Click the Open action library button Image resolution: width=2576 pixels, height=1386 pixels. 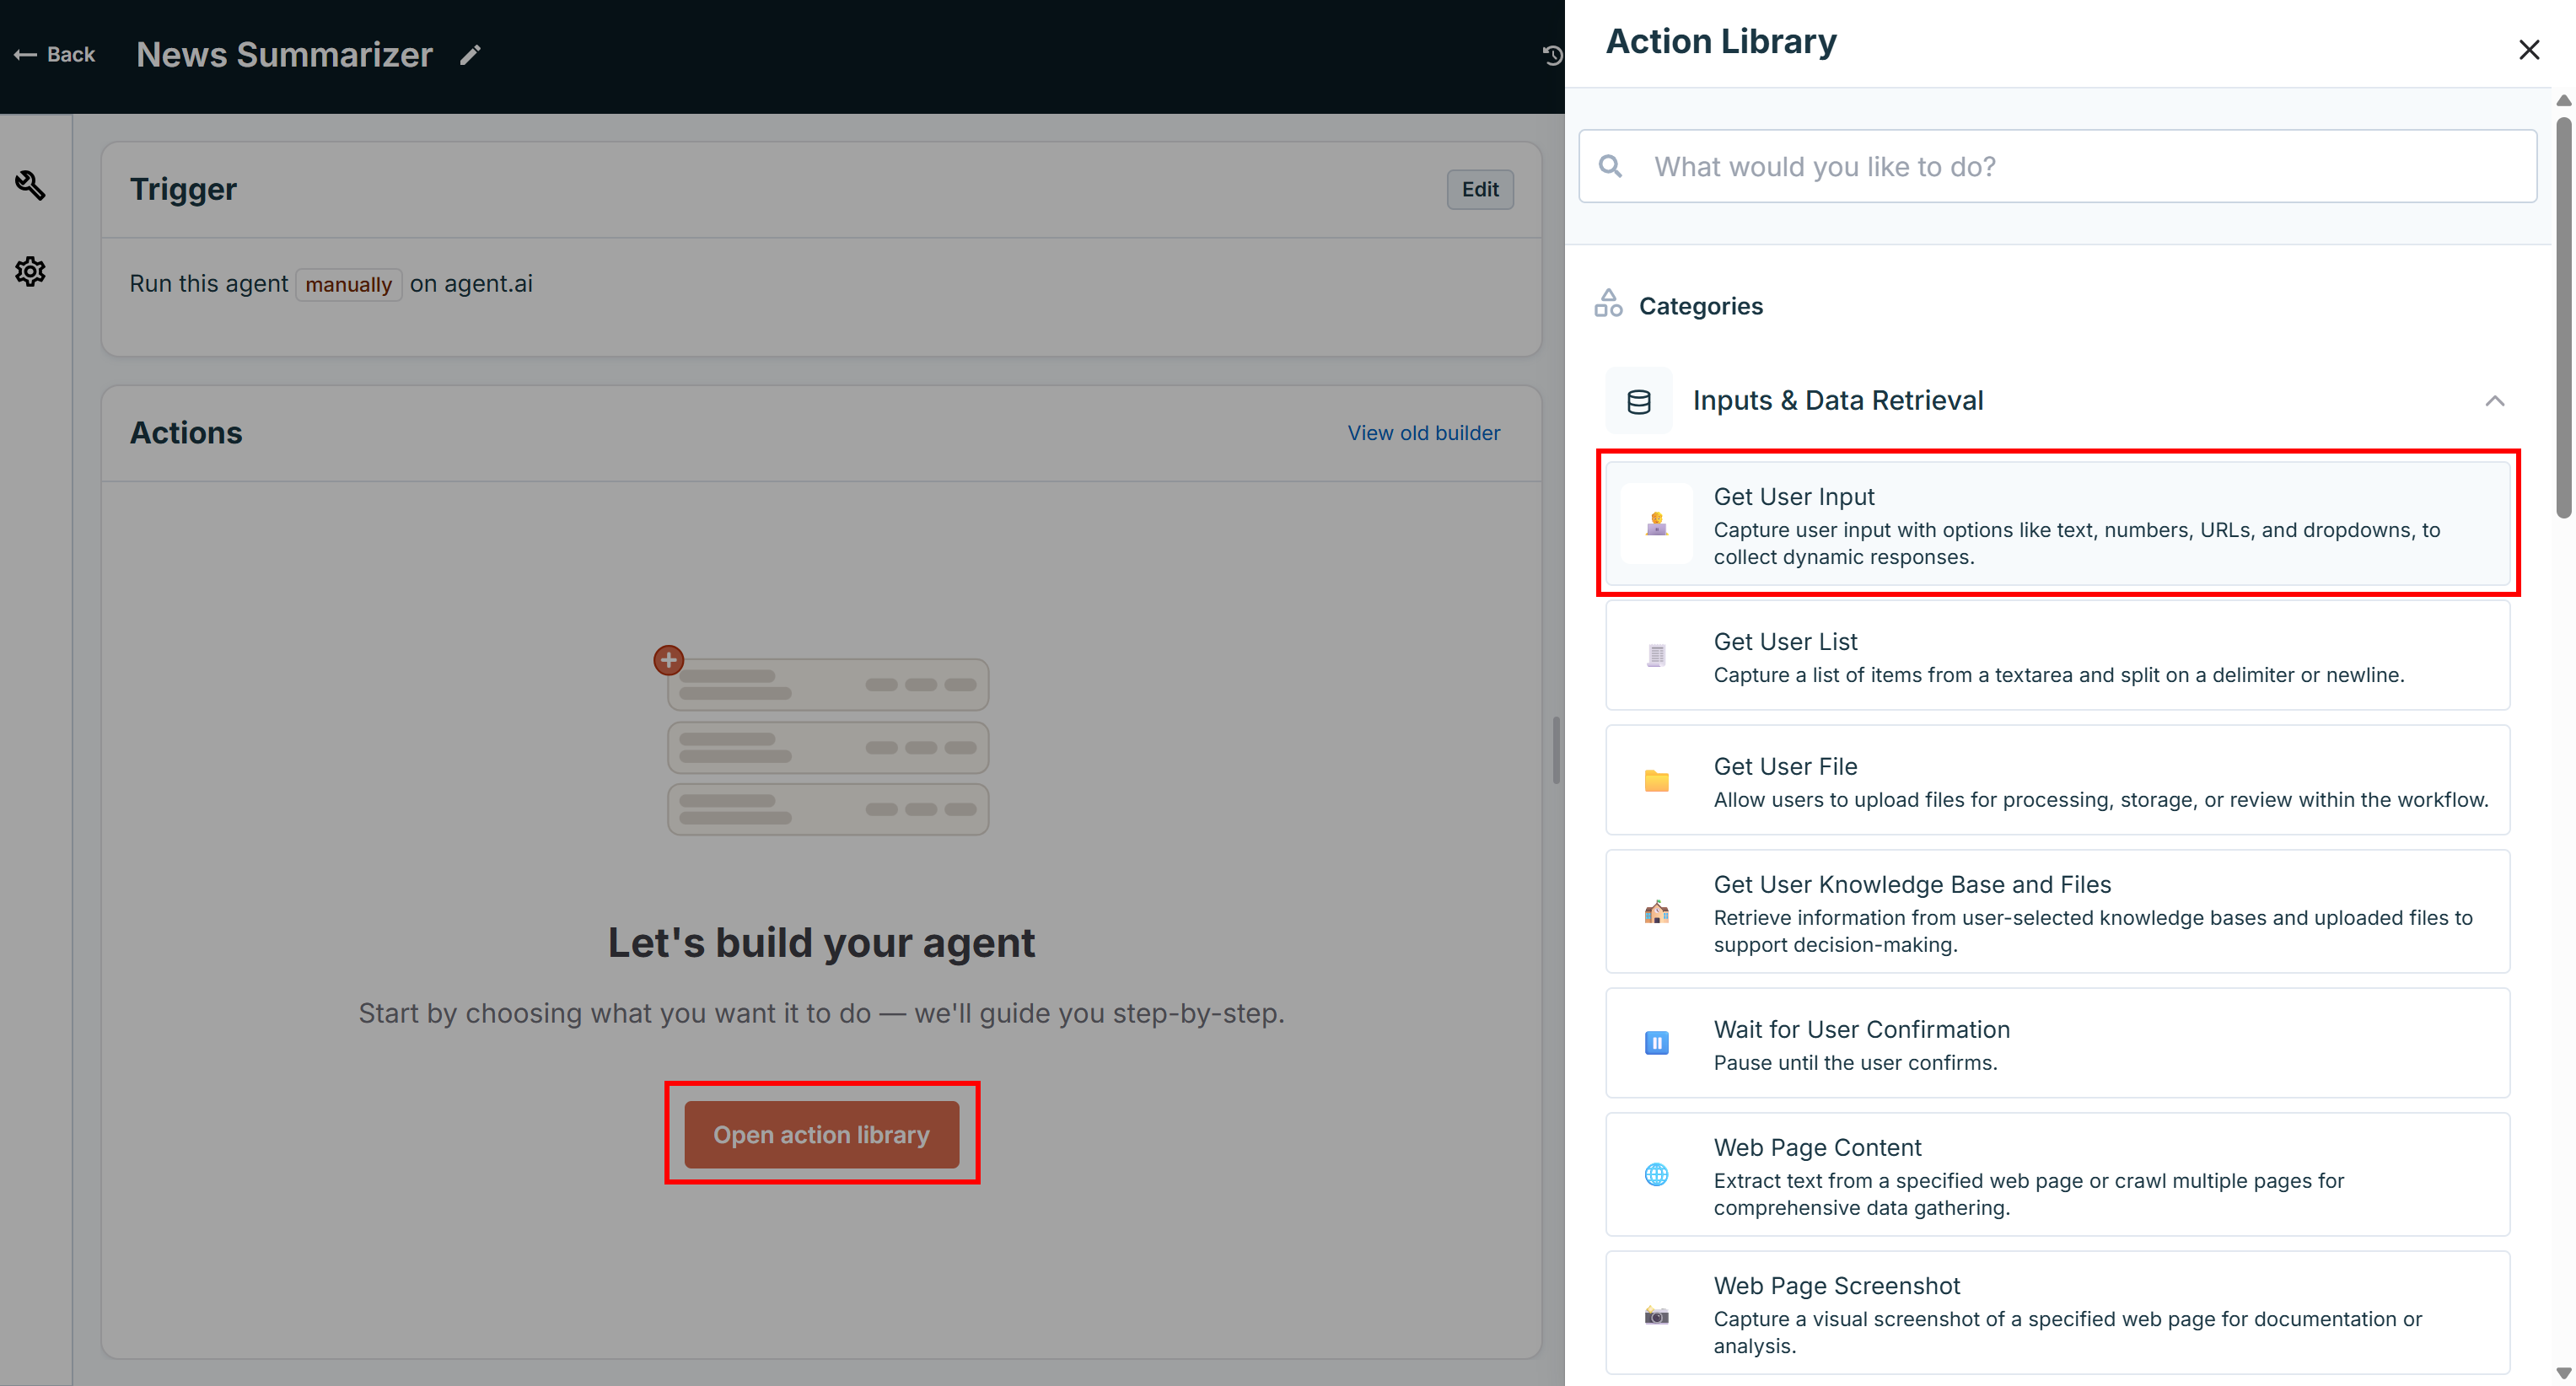click(820, 1134)
